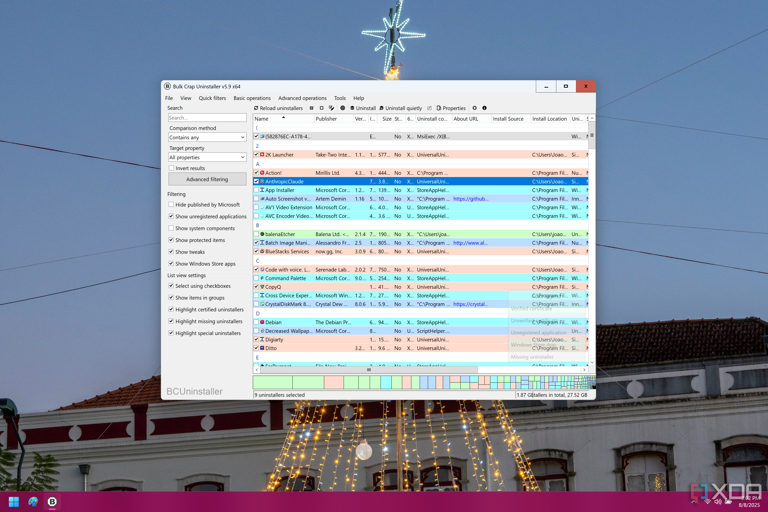Open settings via the gear toolbar icon
The image size is (768, 512).
474,108
